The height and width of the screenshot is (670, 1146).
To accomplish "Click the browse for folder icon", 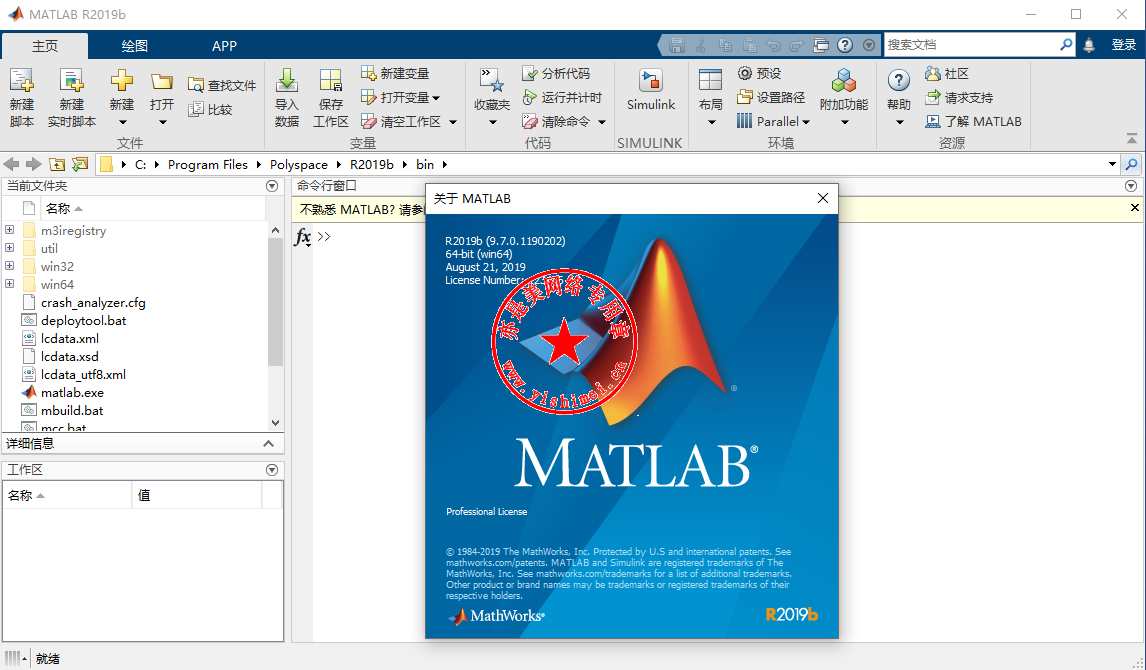I will click(80, 164).
